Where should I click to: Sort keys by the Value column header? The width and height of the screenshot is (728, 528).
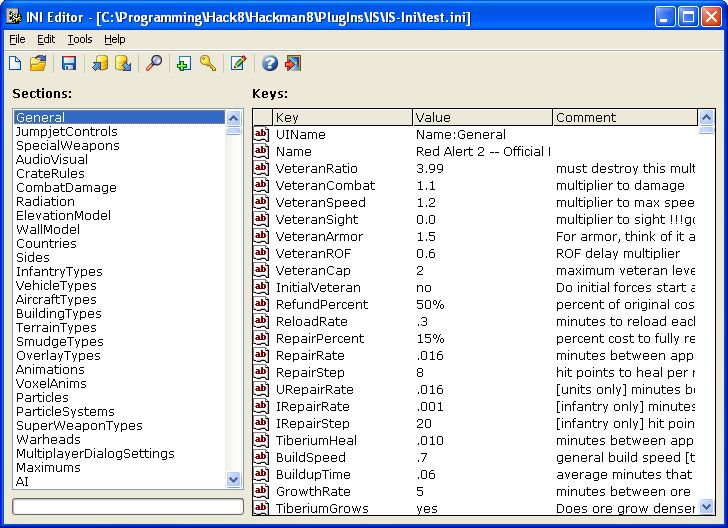(x=481, y=118)
